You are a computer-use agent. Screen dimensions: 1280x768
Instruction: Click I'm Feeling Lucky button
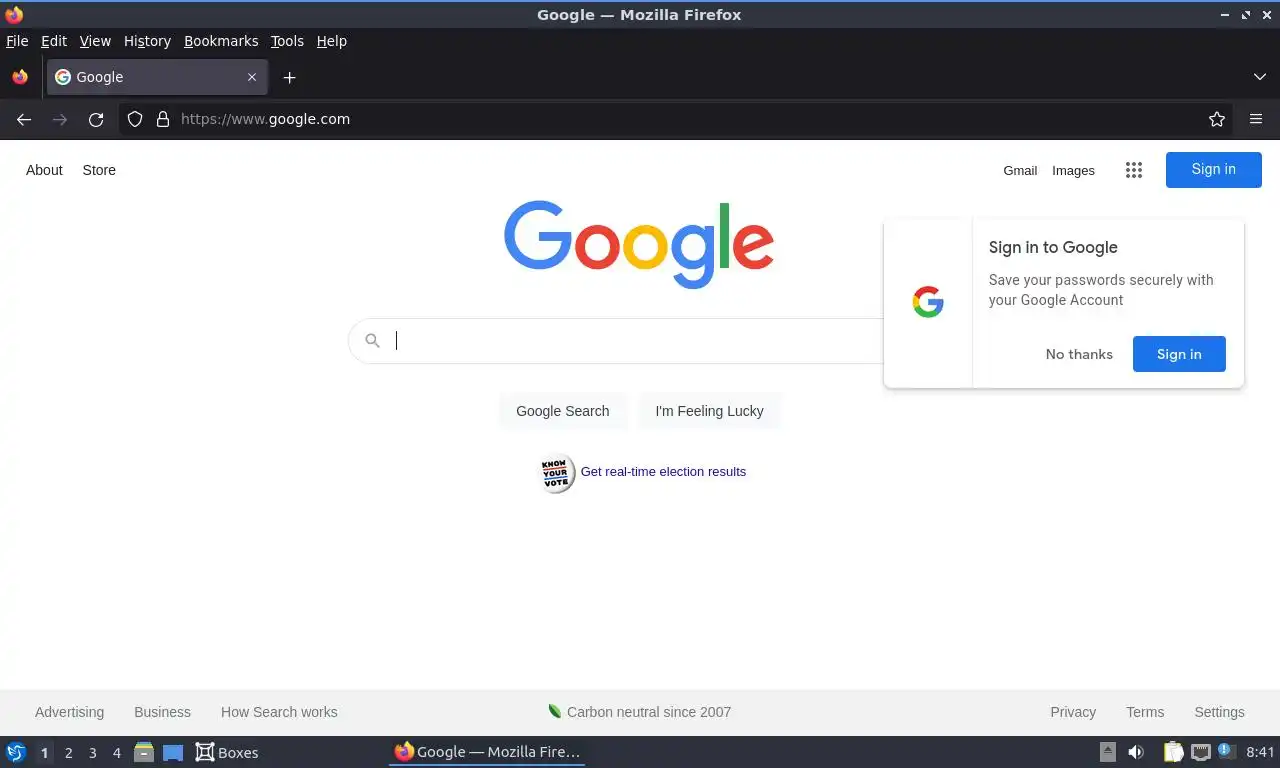tap(709, 411)
